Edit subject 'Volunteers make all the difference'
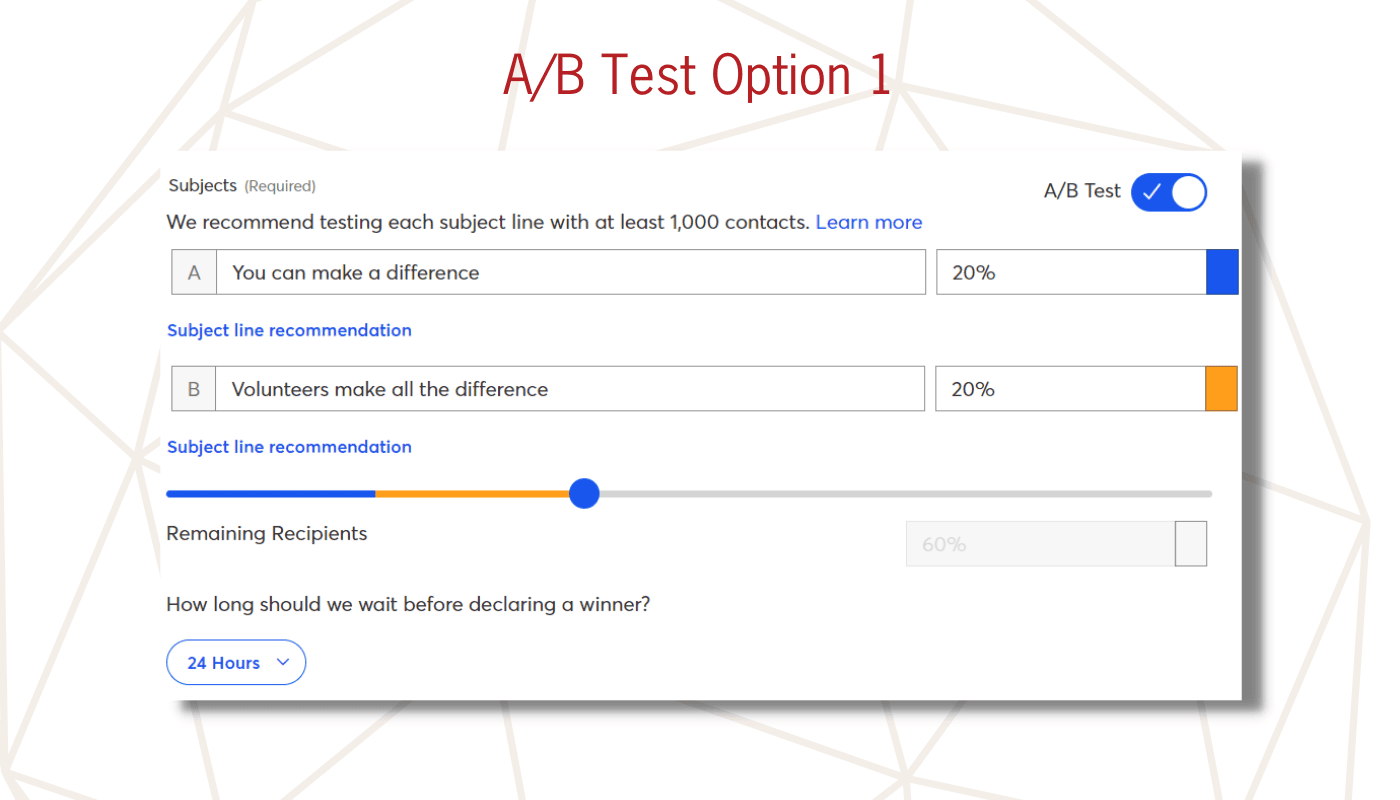This screenshot has width=1400, height=800. (x=570, y=389)
